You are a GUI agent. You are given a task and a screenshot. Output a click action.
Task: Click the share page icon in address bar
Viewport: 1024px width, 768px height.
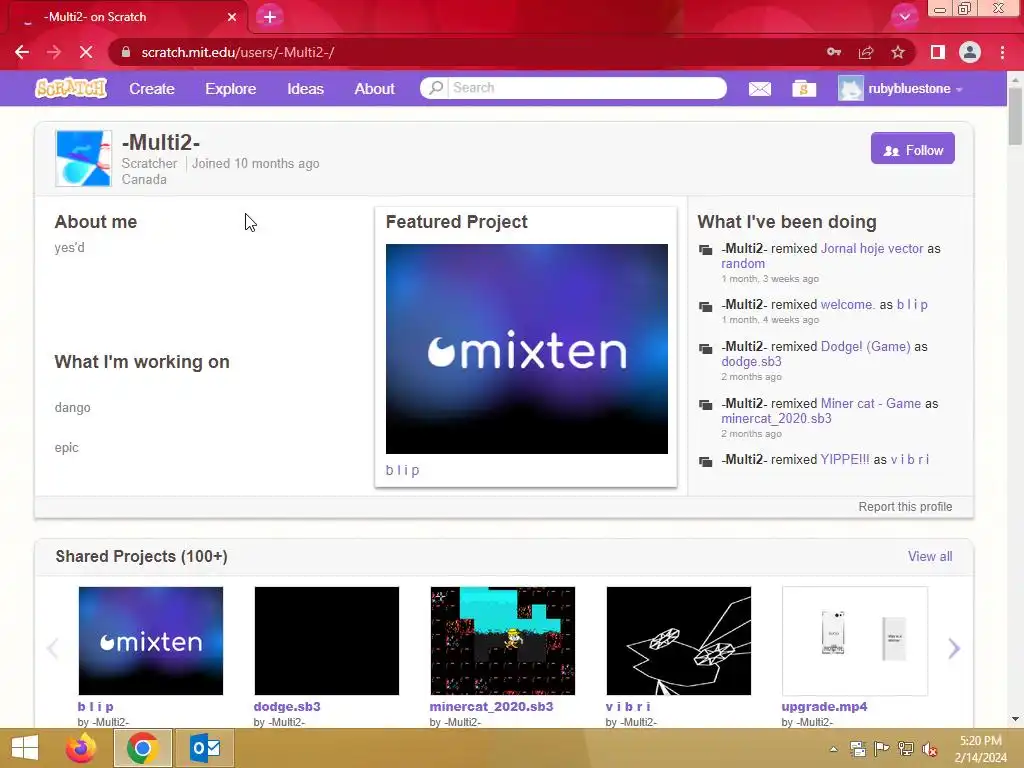pyautogui.click(x=866, y=52)
